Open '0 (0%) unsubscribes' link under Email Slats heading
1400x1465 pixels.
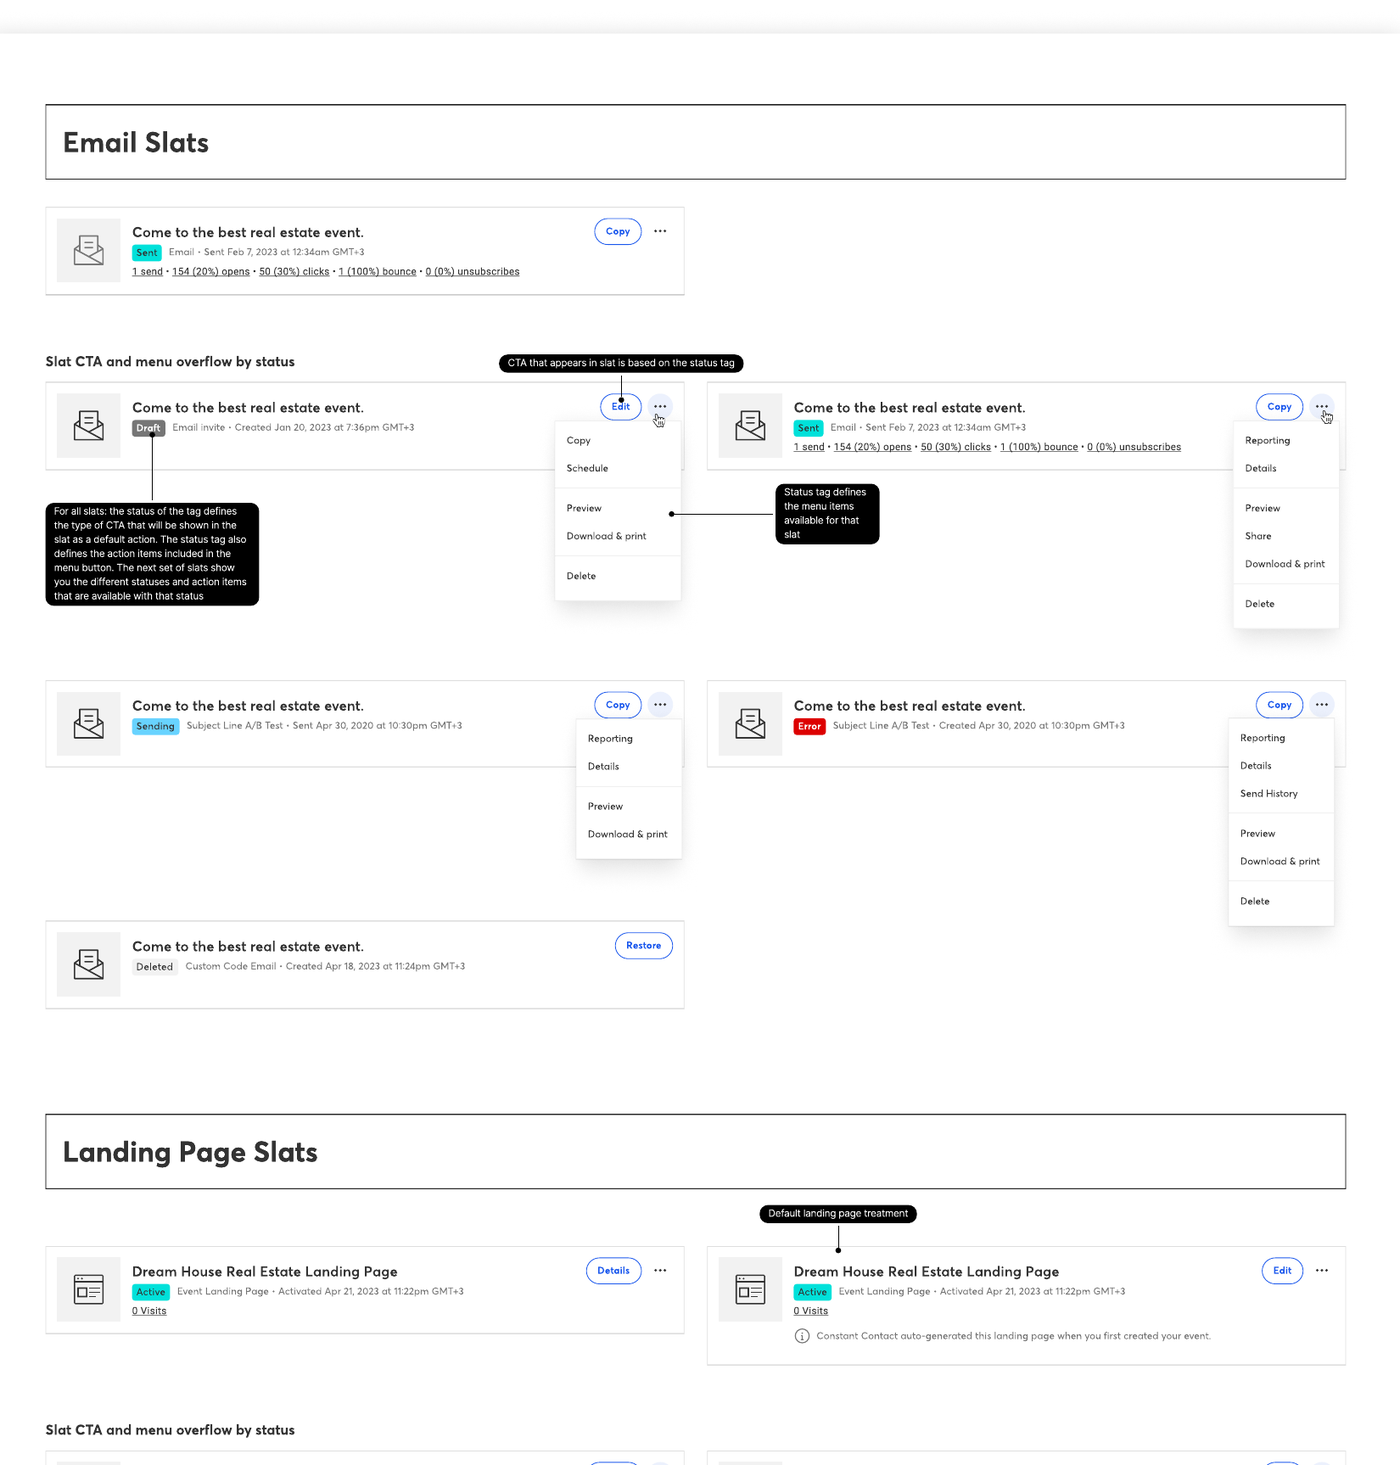472,272
